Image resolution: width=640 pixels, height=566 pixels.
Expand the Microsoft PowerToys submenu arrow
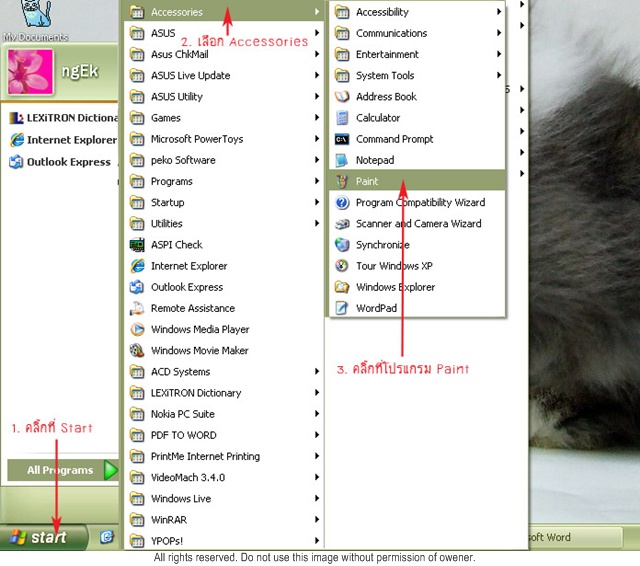pos(317,139)
